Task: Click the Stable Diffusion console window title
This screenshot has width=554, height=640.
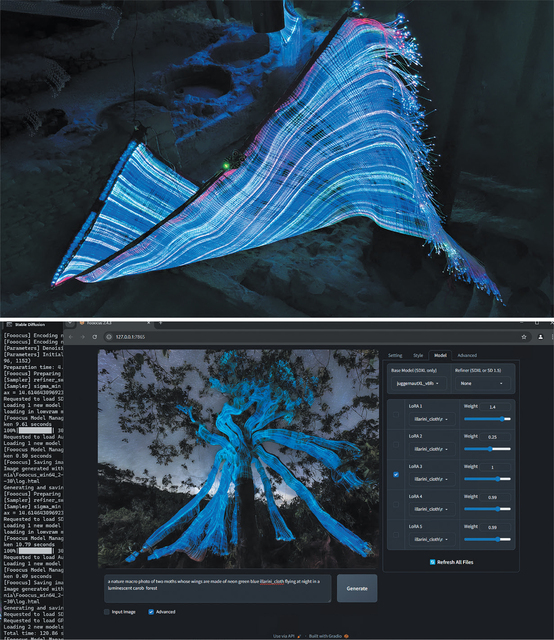Action: (x=30, y=324)
